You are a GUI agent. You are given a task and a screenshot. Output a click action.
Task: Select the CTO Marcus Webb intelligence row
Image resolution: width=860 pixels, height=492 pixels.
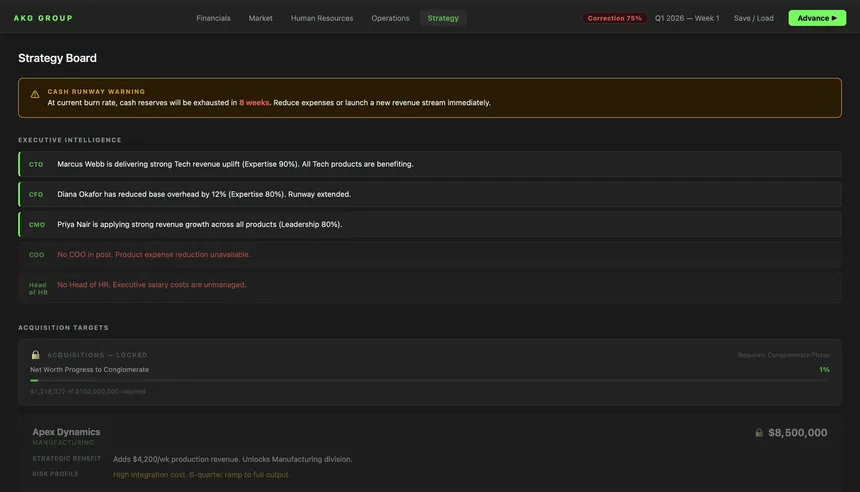[x=430, y=164]
